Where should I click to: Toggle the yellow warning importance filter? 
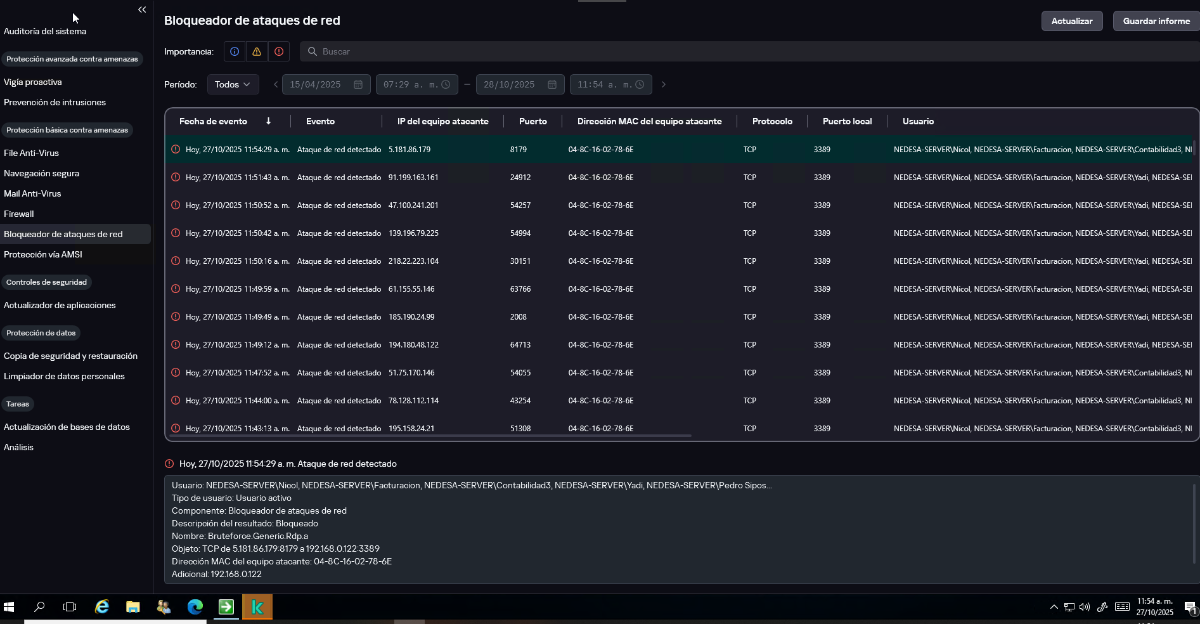(x=256, y=51)
